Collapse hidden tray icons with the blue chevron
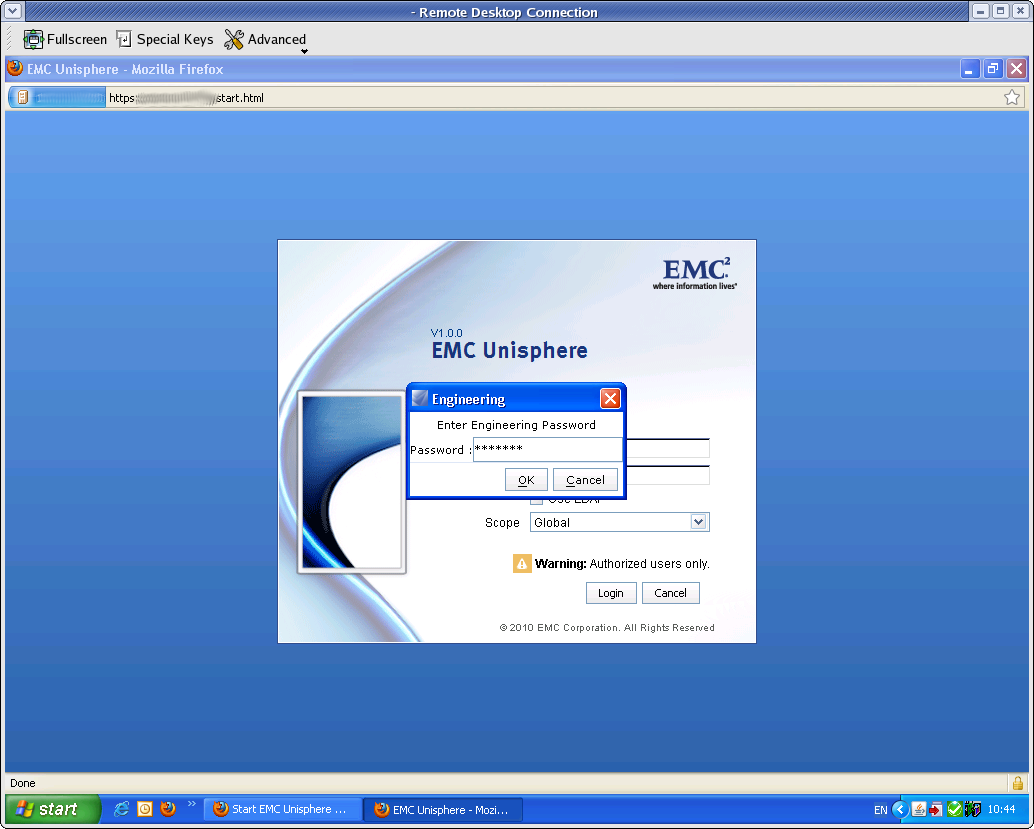This screenshot has height=829, width=1034. 899,809
